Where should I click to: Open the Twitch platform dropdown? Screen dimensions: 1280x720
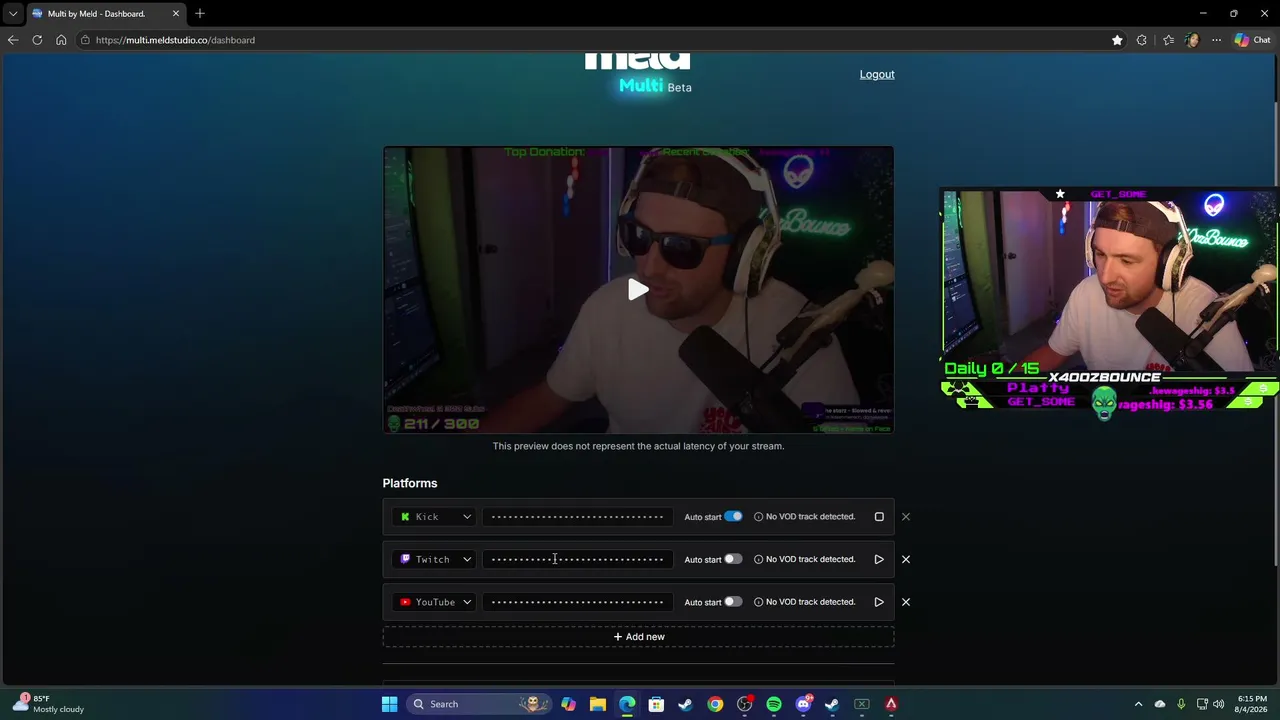coord(435,560)
